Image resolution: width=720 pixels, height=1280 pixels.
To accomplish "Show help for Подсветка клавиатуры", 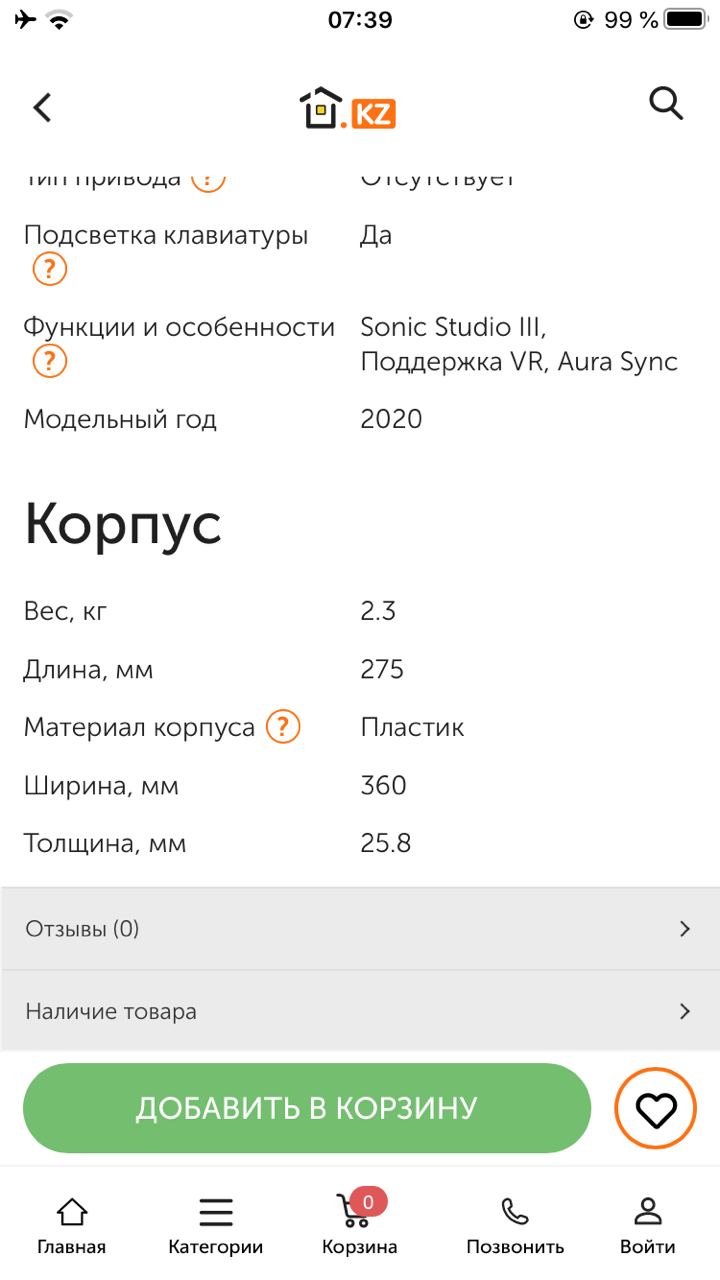I will [x=50, y=269].
